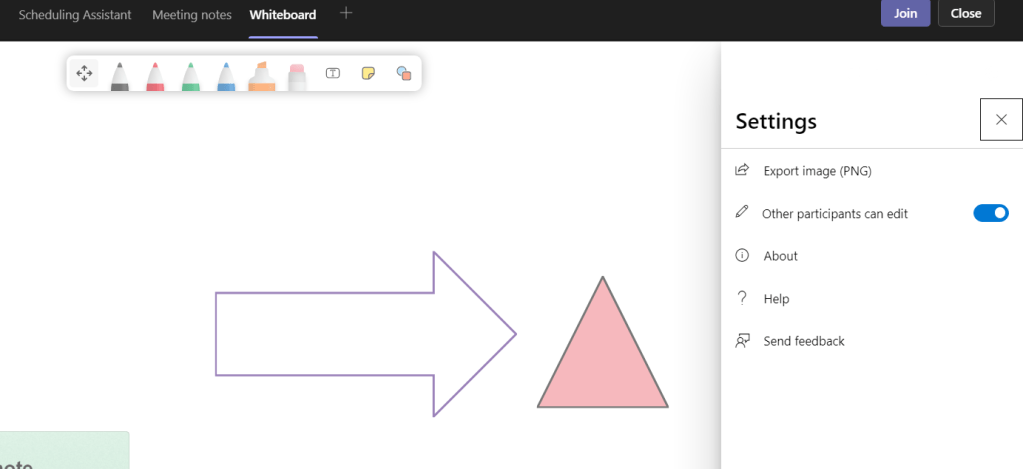Activate the eraser tool
The width and height of the screenshot is (1023, 469).
point(297,76)
